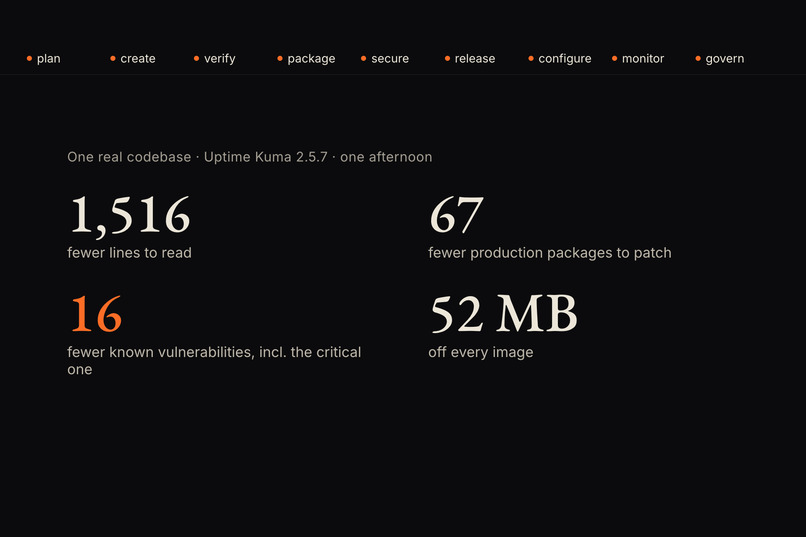Click the 52 MB statistic
This screenshot has width=806, height=537.
pos(504,314)
